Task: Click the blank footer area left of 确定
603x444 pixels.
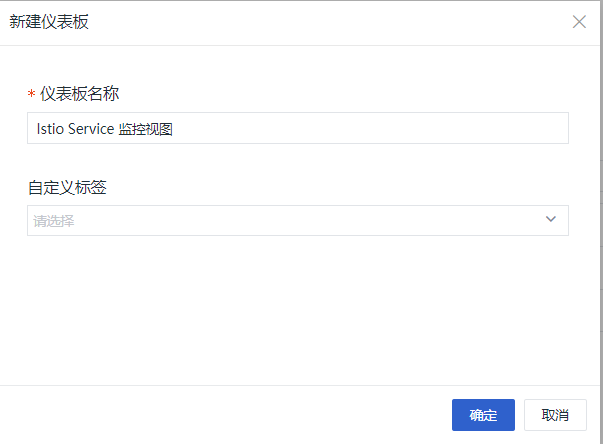Action: [x=225, y=415]
